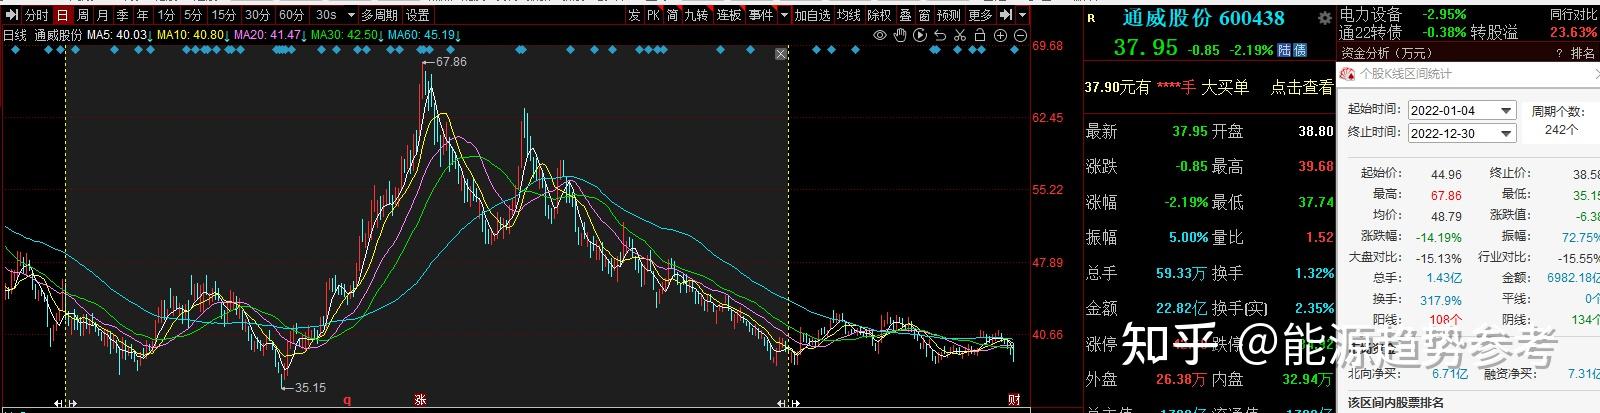Image resolution: width=1600 pixels, height=413 pixels.
Task: Select the hand pan tool icon
Action: point(899,35)
